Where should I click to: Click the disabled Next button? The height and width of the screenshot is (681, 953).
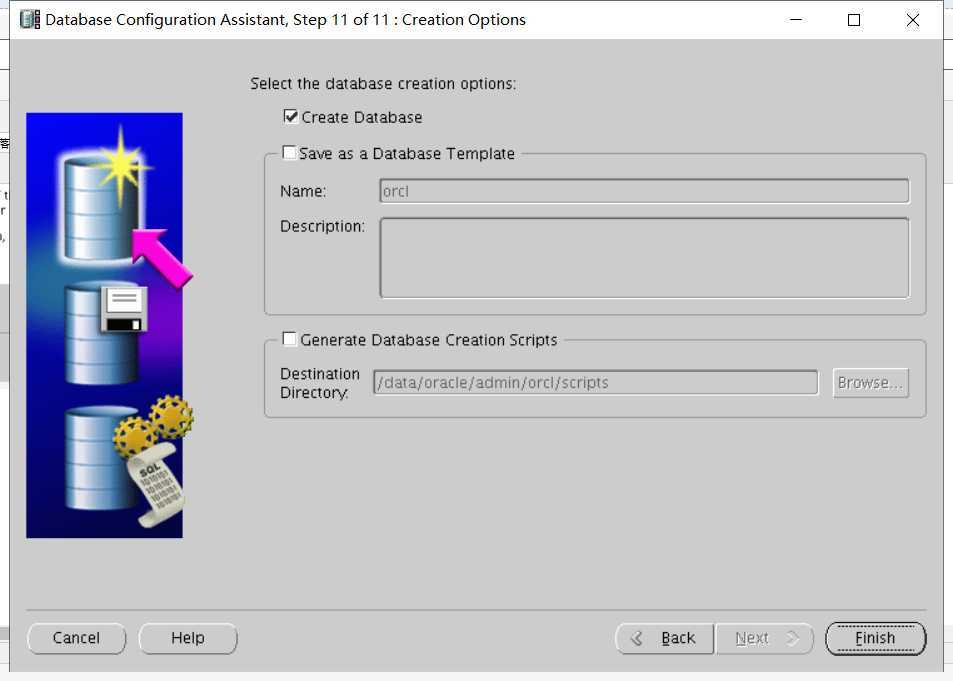765,638
